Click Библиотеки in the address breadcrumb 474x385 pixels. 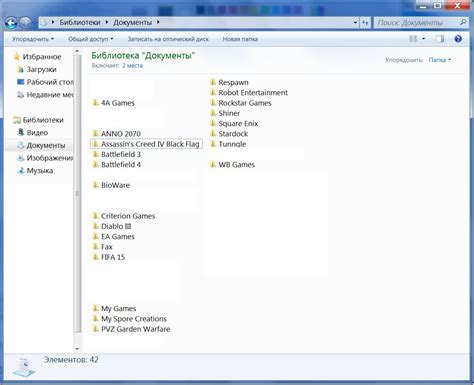point(80,22)
